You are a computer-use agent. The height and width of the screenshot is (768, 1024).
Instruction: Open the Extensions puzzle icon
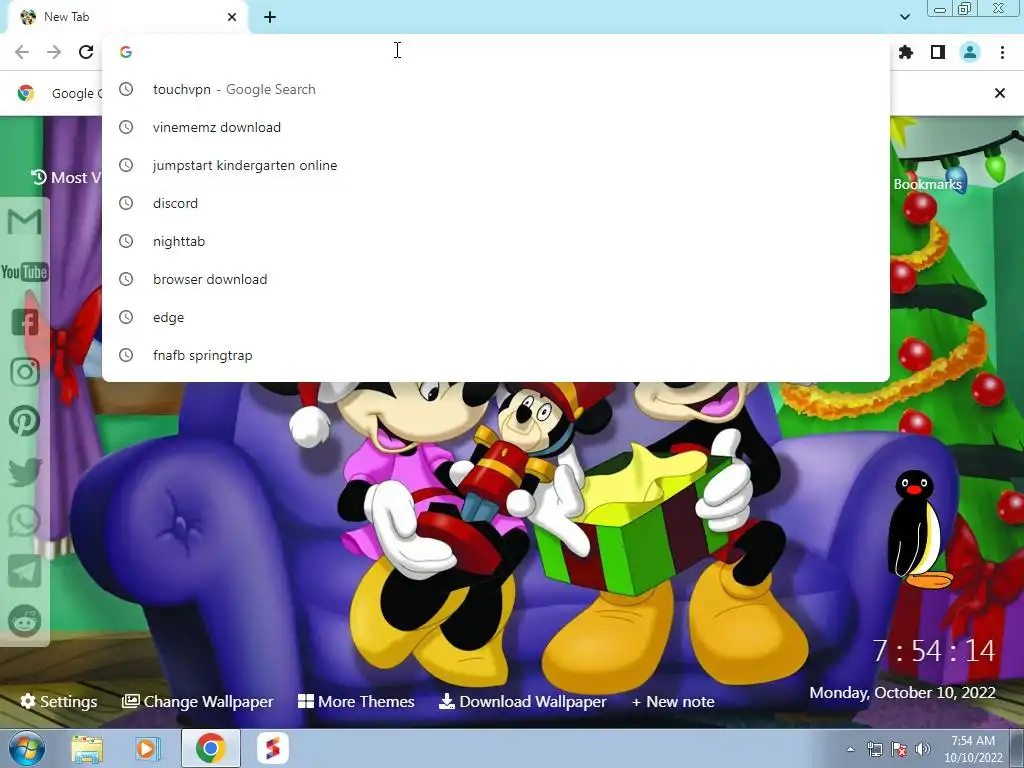(906, 52)
